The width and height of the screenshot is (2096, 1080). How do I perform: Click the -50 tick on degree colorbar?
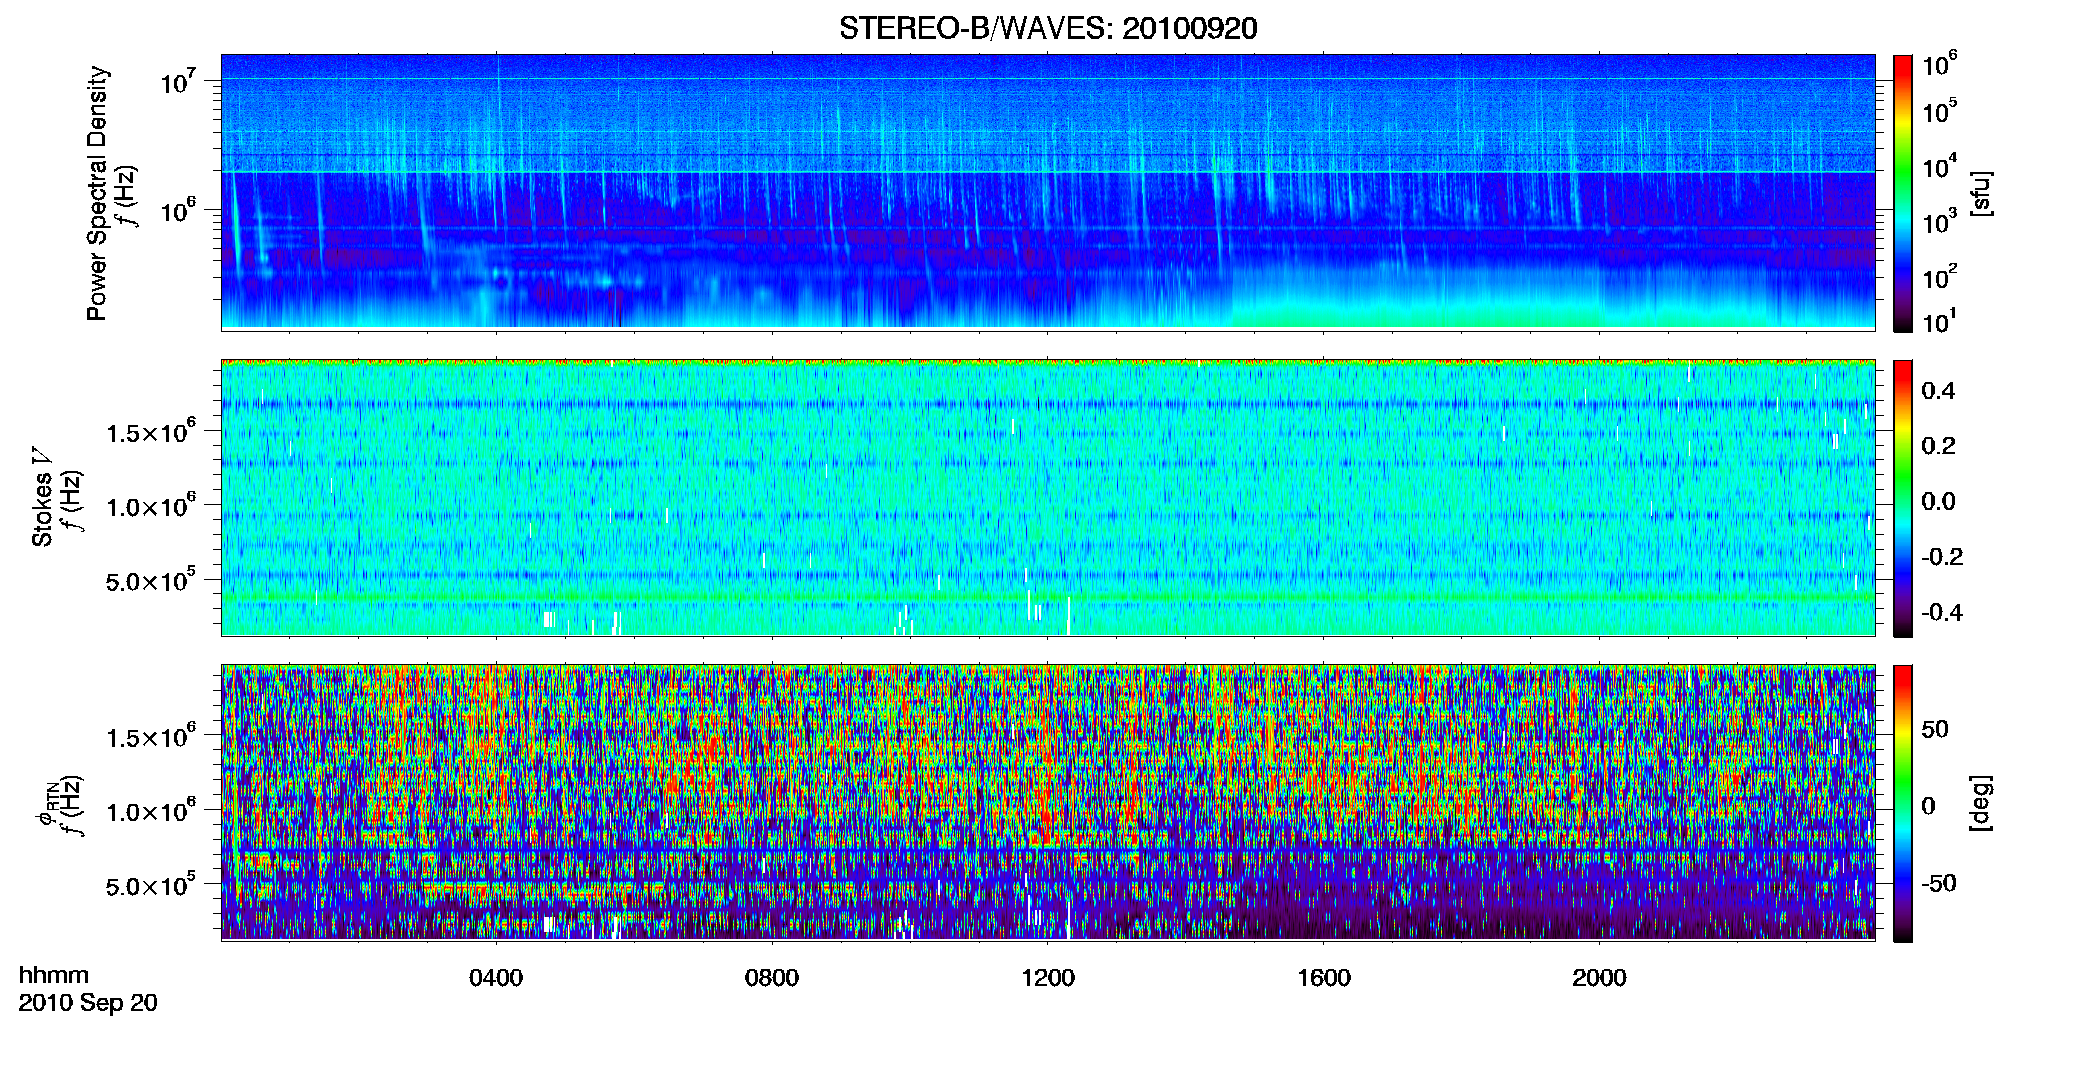pyautogui.click(x=1938, y=883)
